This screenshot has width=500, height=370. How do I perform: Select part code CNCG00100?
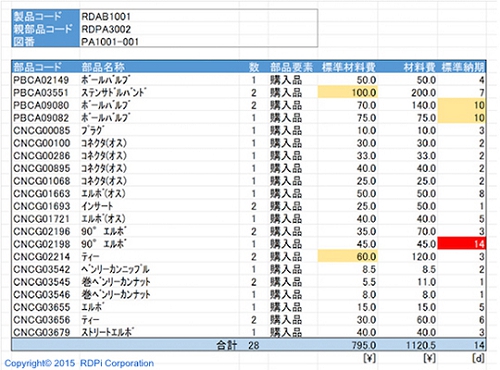point(42,143)
